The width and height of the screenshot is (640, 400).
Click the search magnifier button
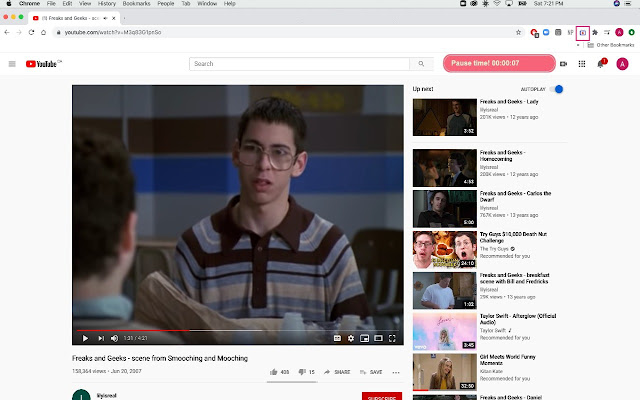tap(421, 64)
